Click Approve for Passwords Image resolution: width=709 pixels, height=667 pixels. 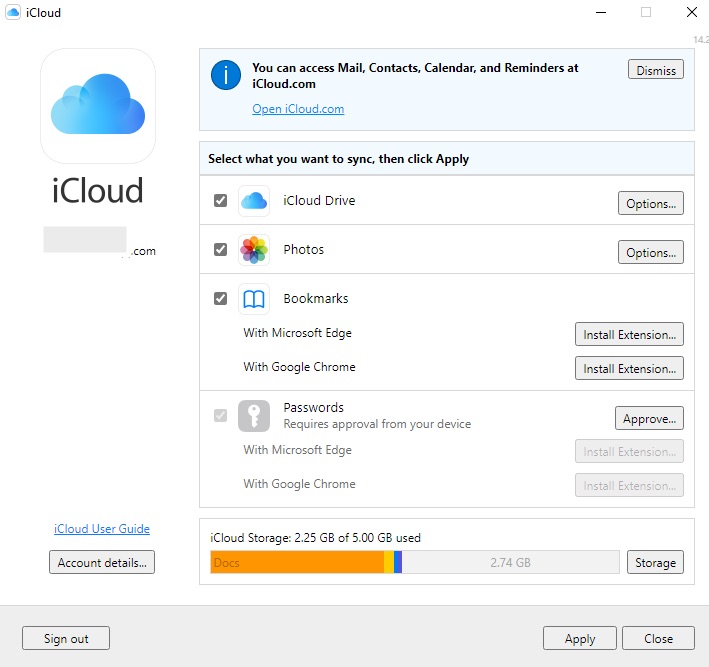649,418
